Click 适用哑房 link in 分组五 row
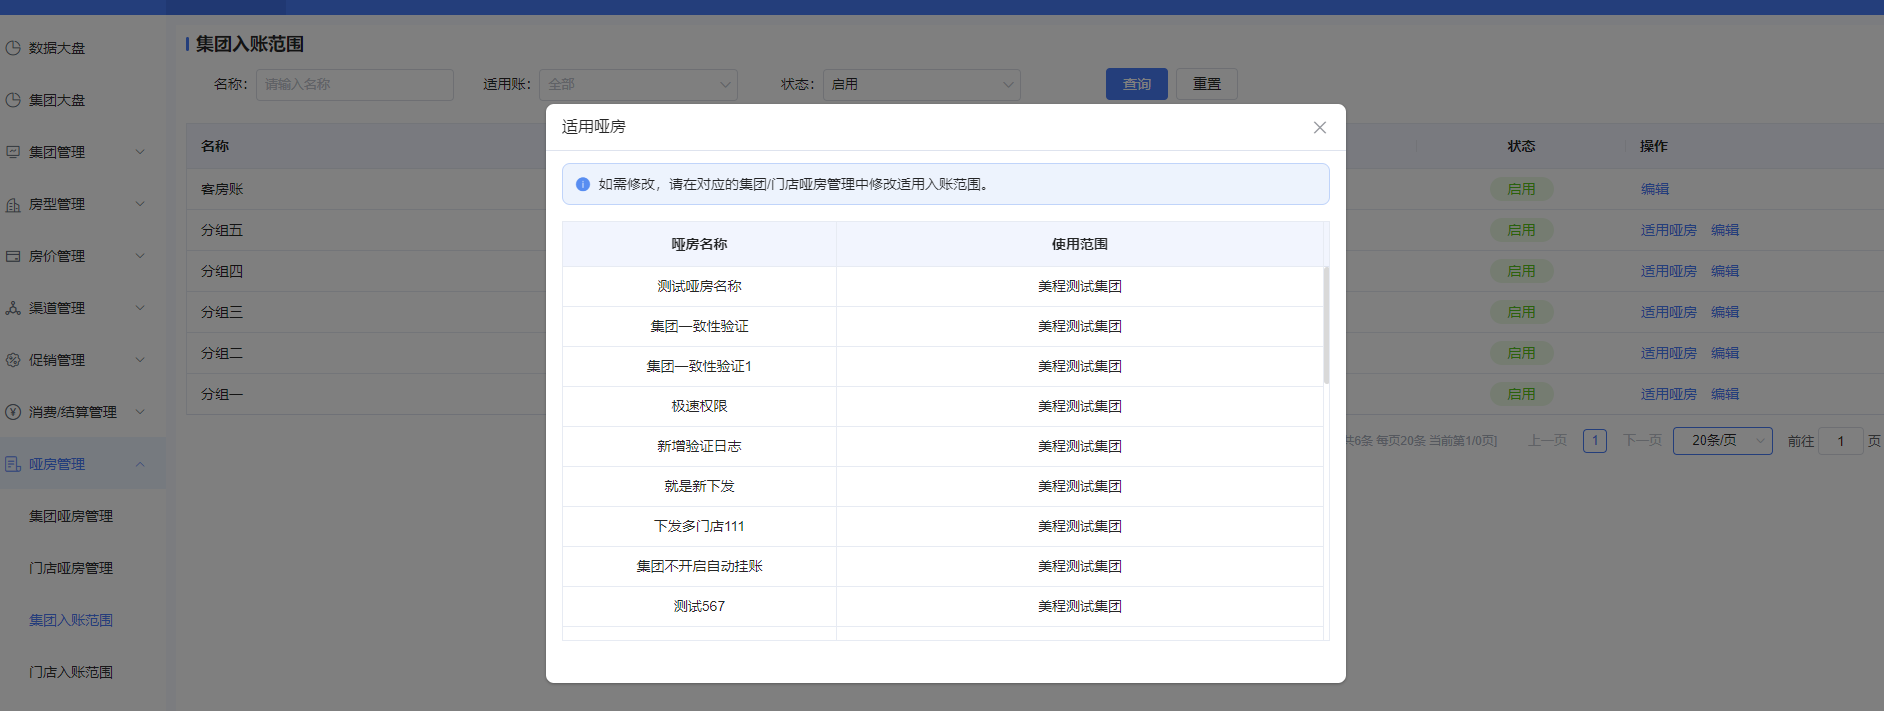Image resolution: width=1884 pixels, height=711 pixels. (1669, 230)
